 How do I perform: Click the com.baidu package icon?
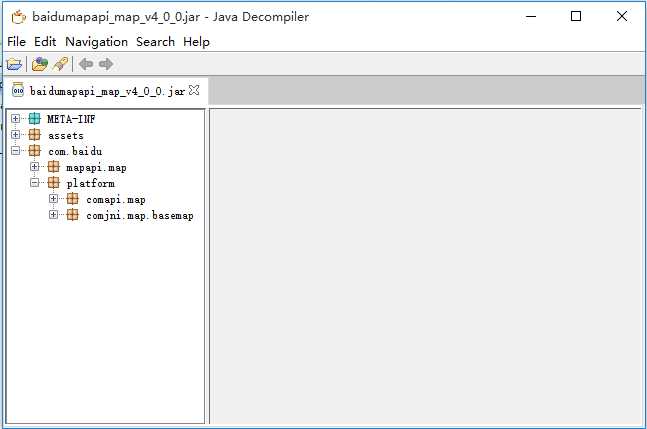click(x=35, y=151)
